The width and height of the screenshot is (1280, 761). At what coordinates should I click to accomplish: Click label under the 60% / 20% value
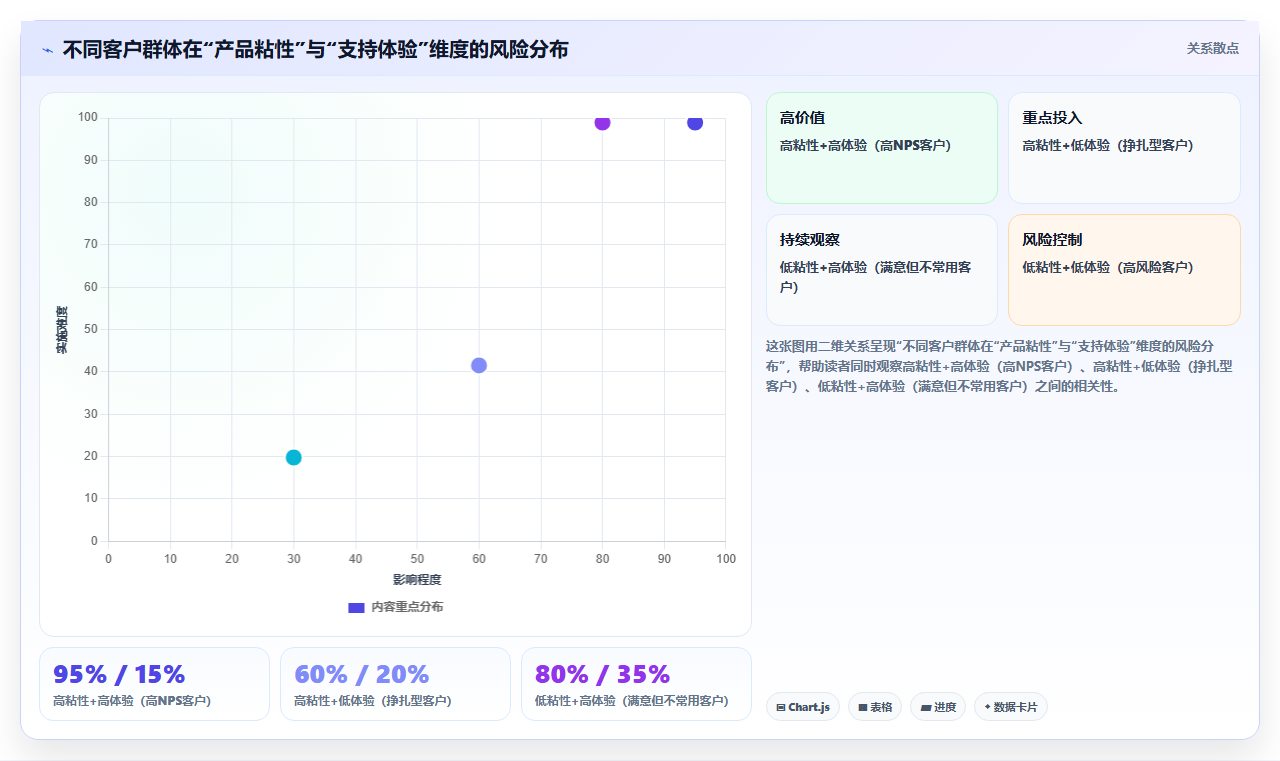coord(373,701)
